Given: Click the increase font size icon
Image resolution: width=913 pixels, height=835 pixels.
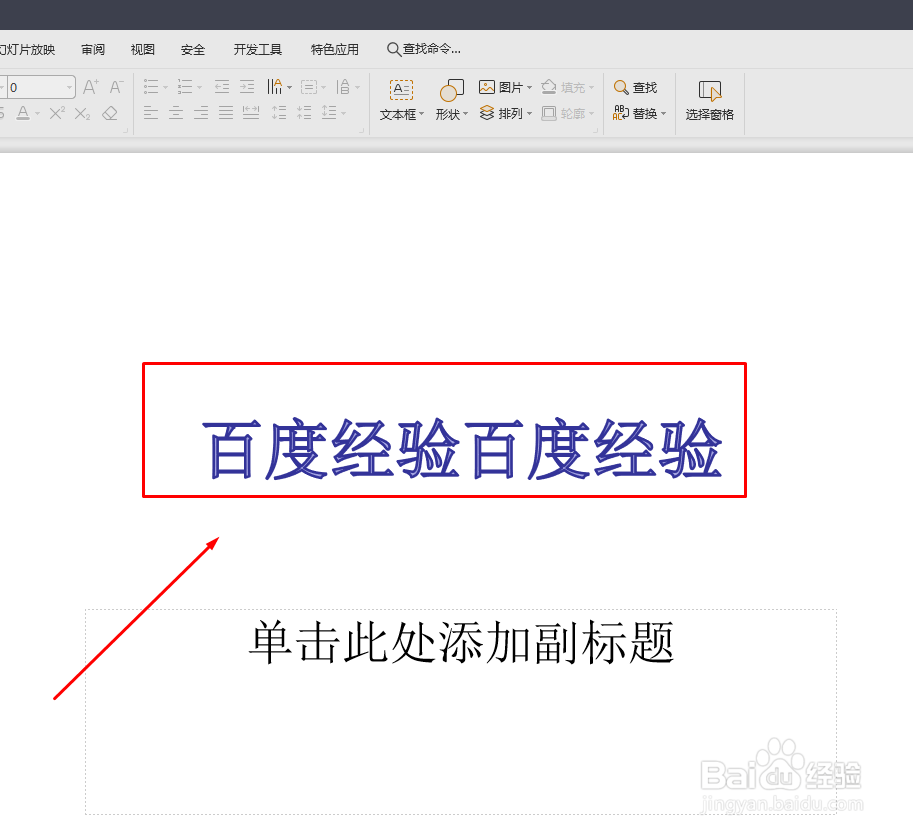Looking at the screenshot, I should click(91, 87).
